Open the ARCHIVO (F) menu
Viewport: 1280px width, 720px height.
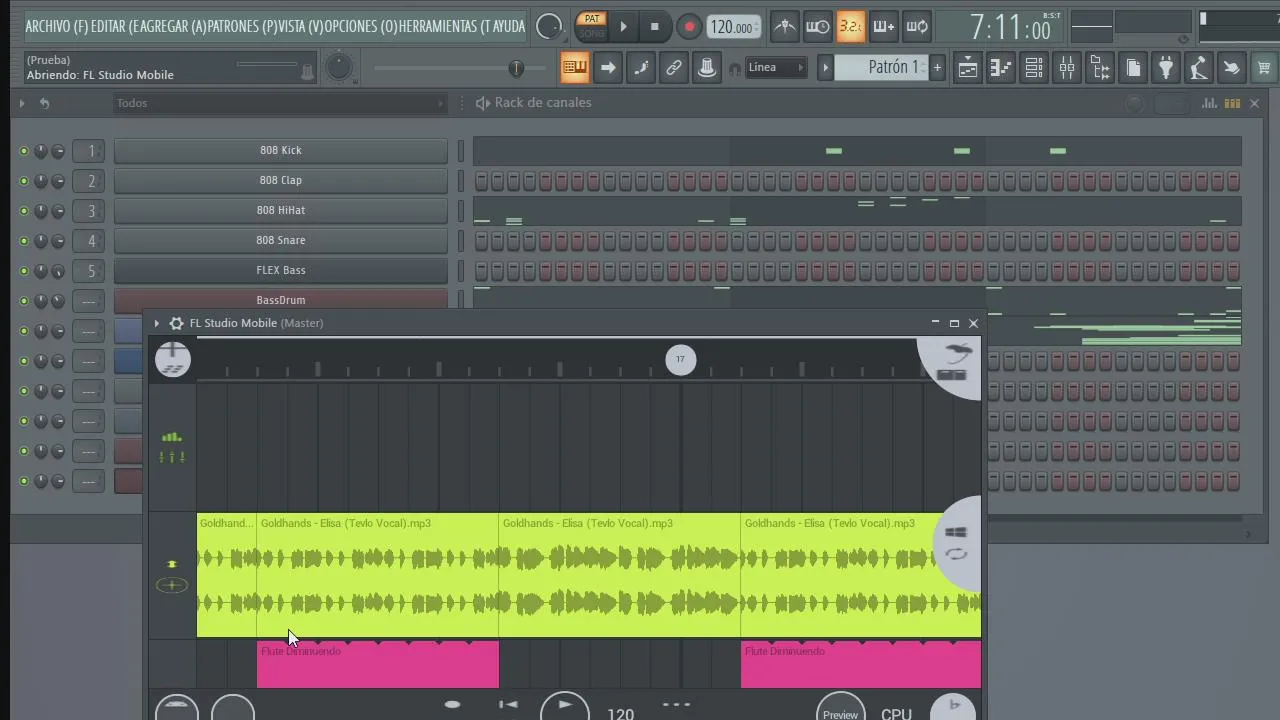pyautogui.click(x=57, y=26)
